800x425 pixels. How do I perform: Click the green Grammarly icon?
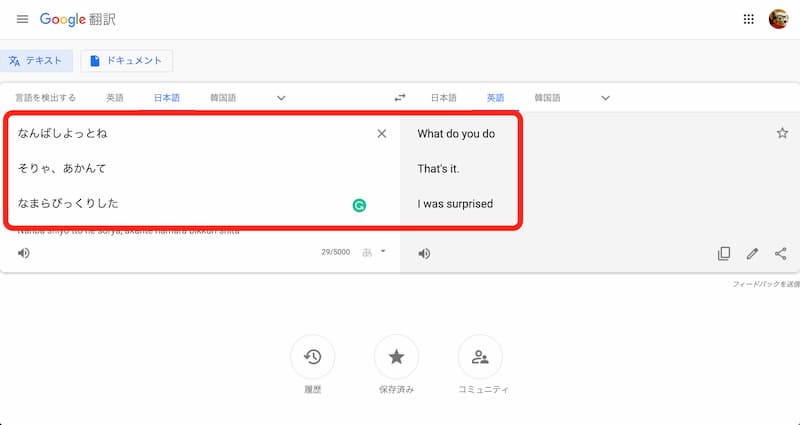coord(359,206)
